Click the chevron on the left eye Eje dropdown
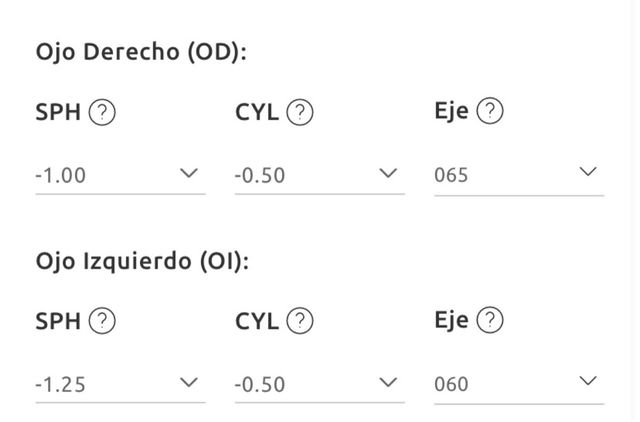Viewport: 640px width, 422px height. click(588, 382)
